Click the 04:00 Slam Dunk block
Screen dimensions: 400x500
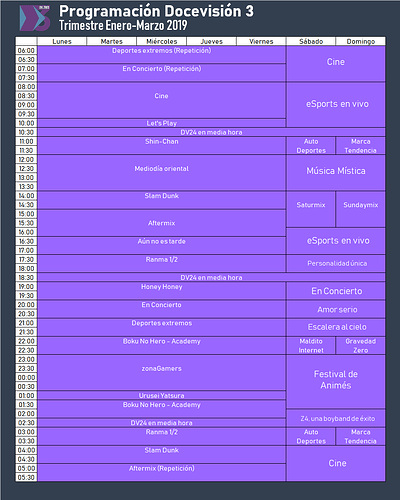(x=162, y=454)
